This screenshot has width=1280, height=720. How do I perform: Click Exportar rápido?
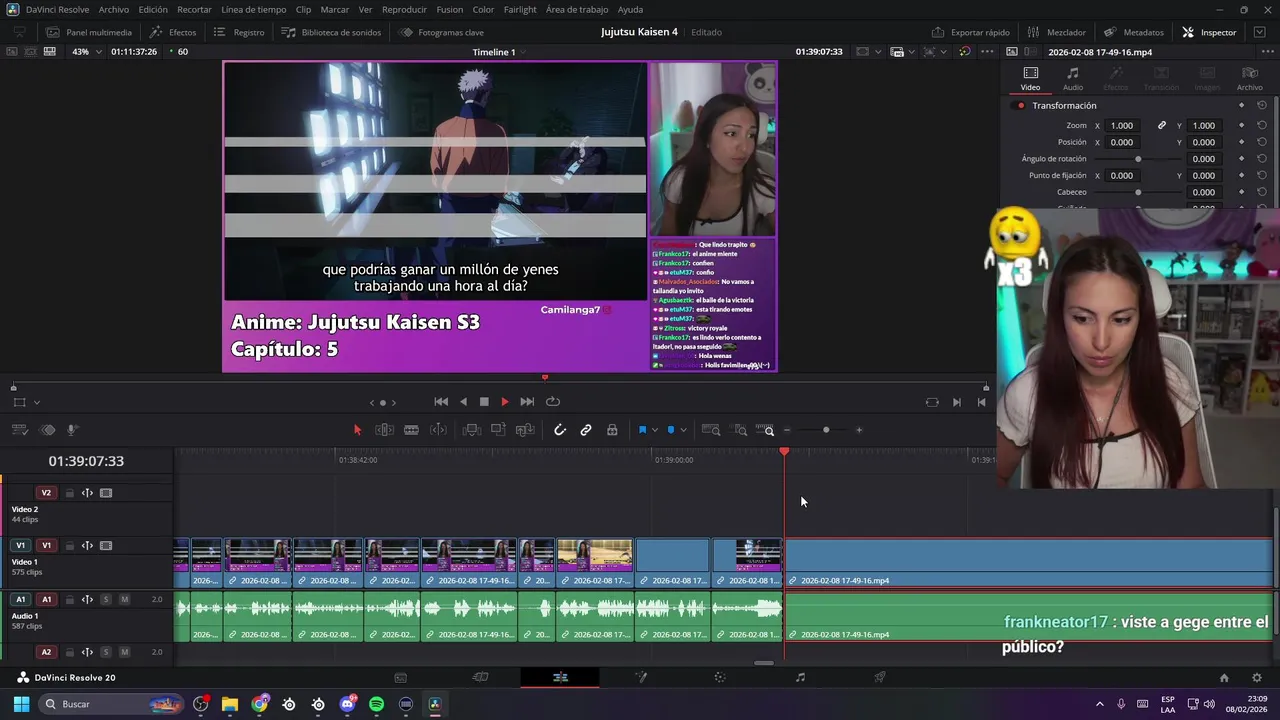tap(970, 32)
